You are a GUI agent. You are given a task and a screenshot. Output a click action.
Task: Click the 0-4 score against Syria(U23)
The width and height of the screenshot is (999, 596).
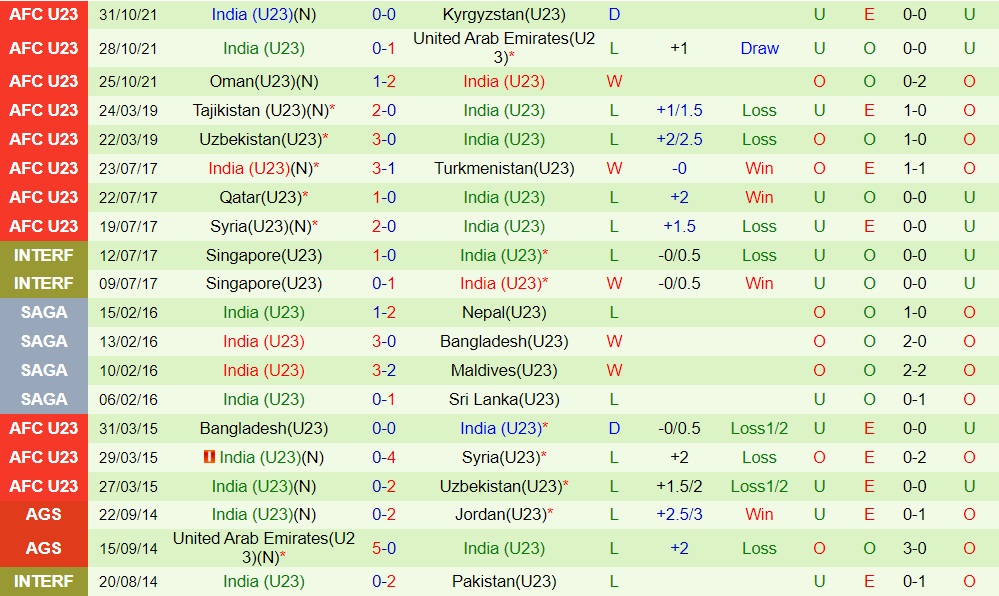tap(384, 457)
